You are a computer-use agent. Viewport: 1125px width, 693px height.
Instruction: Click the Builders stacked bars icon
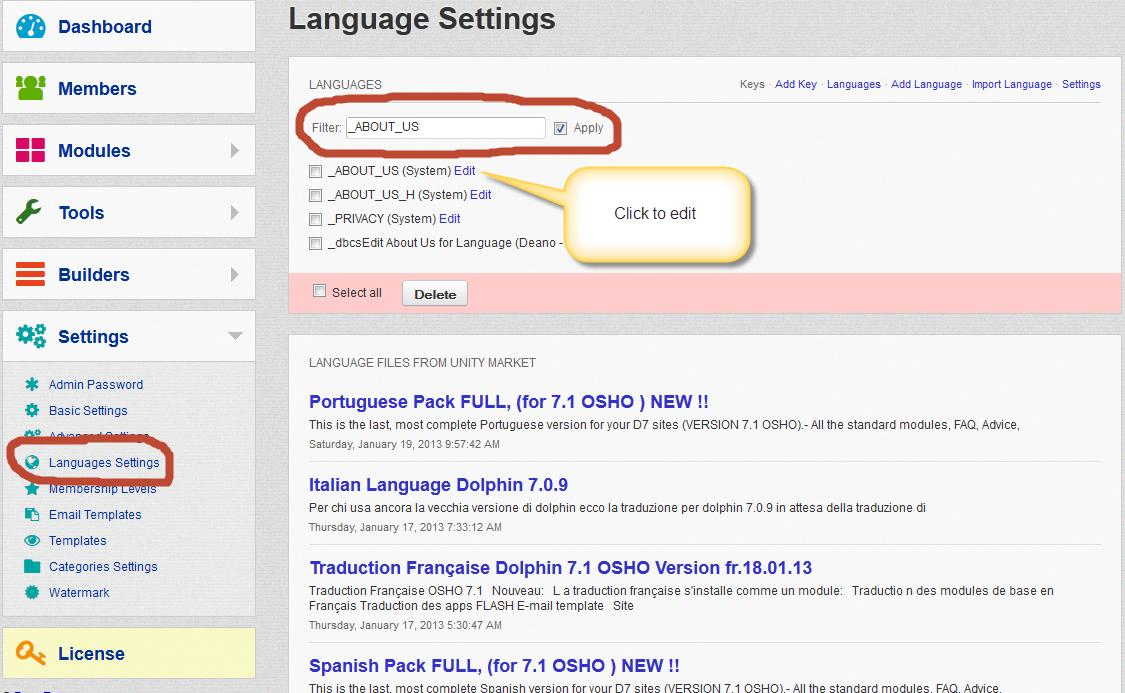(x=31, y=275)
